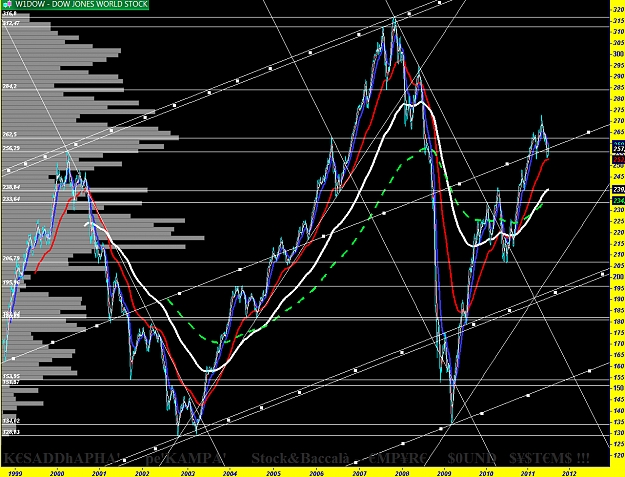Click the 220 price axis label
The image size is (625, 477).
[619, 232]
